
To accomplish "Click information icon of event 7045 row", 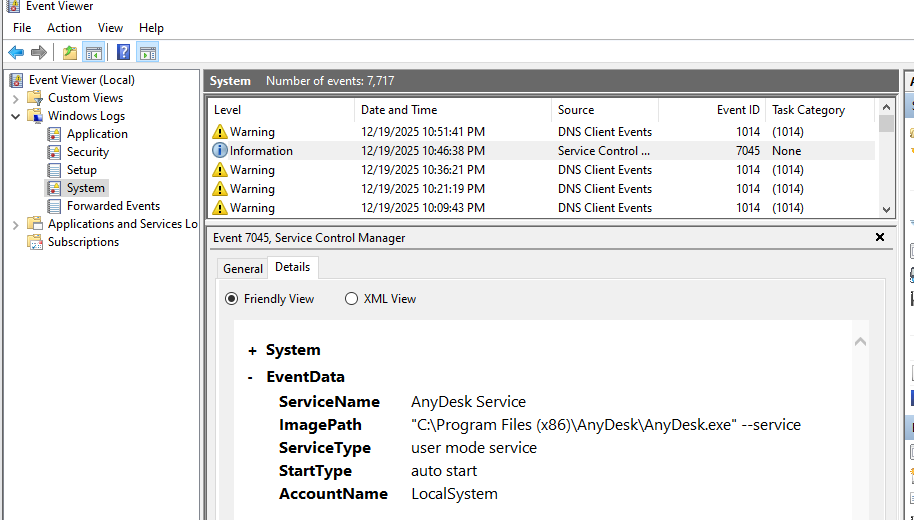I will coord(220,150).
